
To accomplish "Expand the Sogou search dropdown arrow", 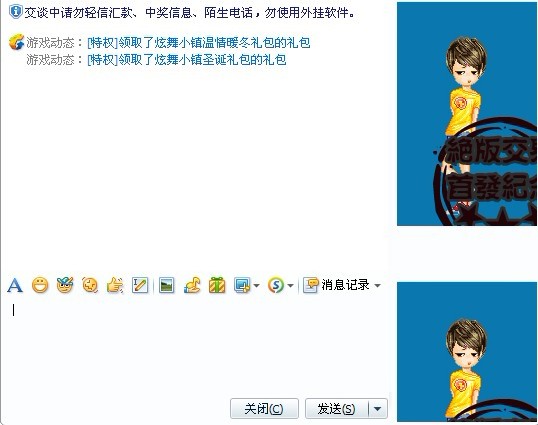I will point(290,285).
